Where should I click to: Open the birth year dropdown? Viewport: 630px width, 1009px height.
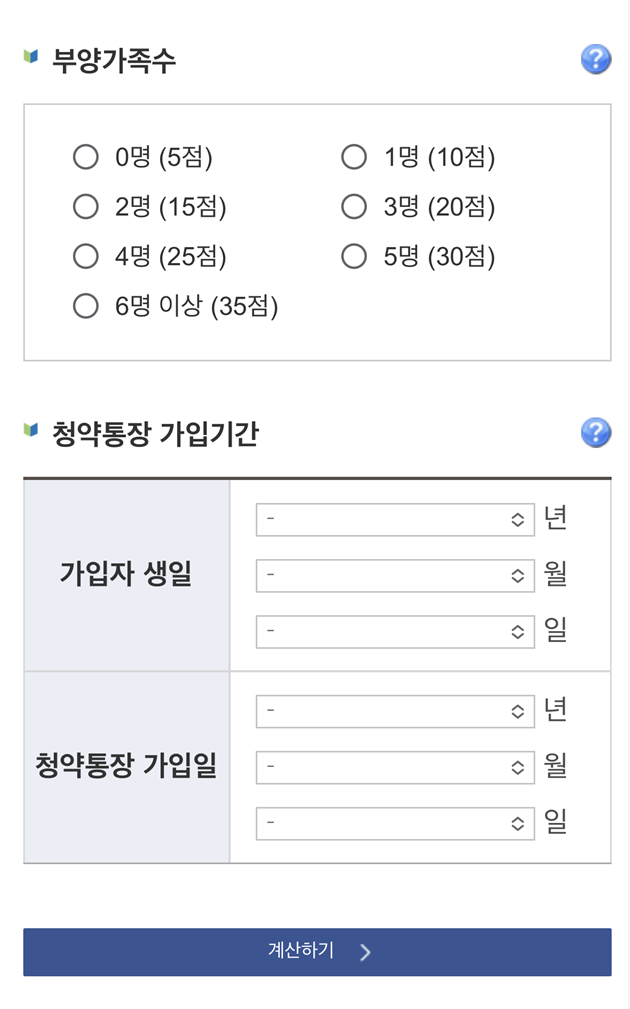pos(395,518)
